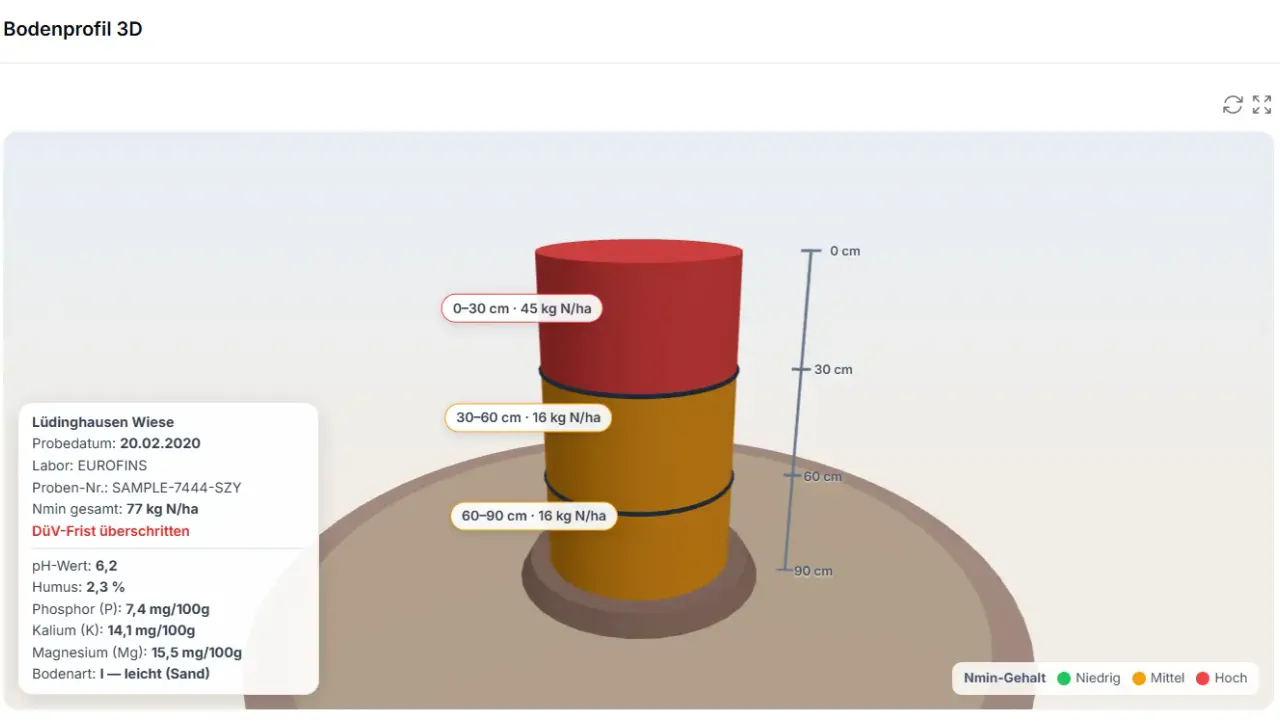Click the 30 cm depth scale label
The width and height of the screenshot is (1280, 720).
833,370
